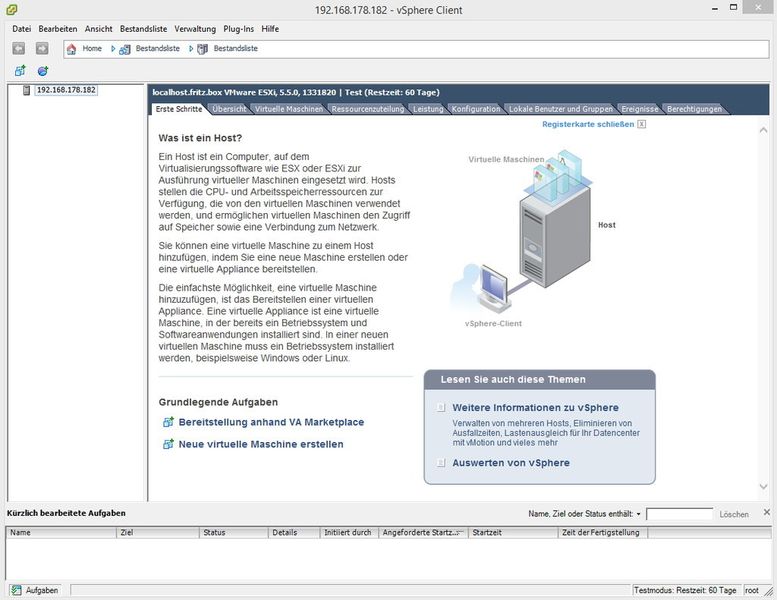Viewport: 777px width, 600px height.
Task: Close the recent tasks panel with X
Action: 767,512
